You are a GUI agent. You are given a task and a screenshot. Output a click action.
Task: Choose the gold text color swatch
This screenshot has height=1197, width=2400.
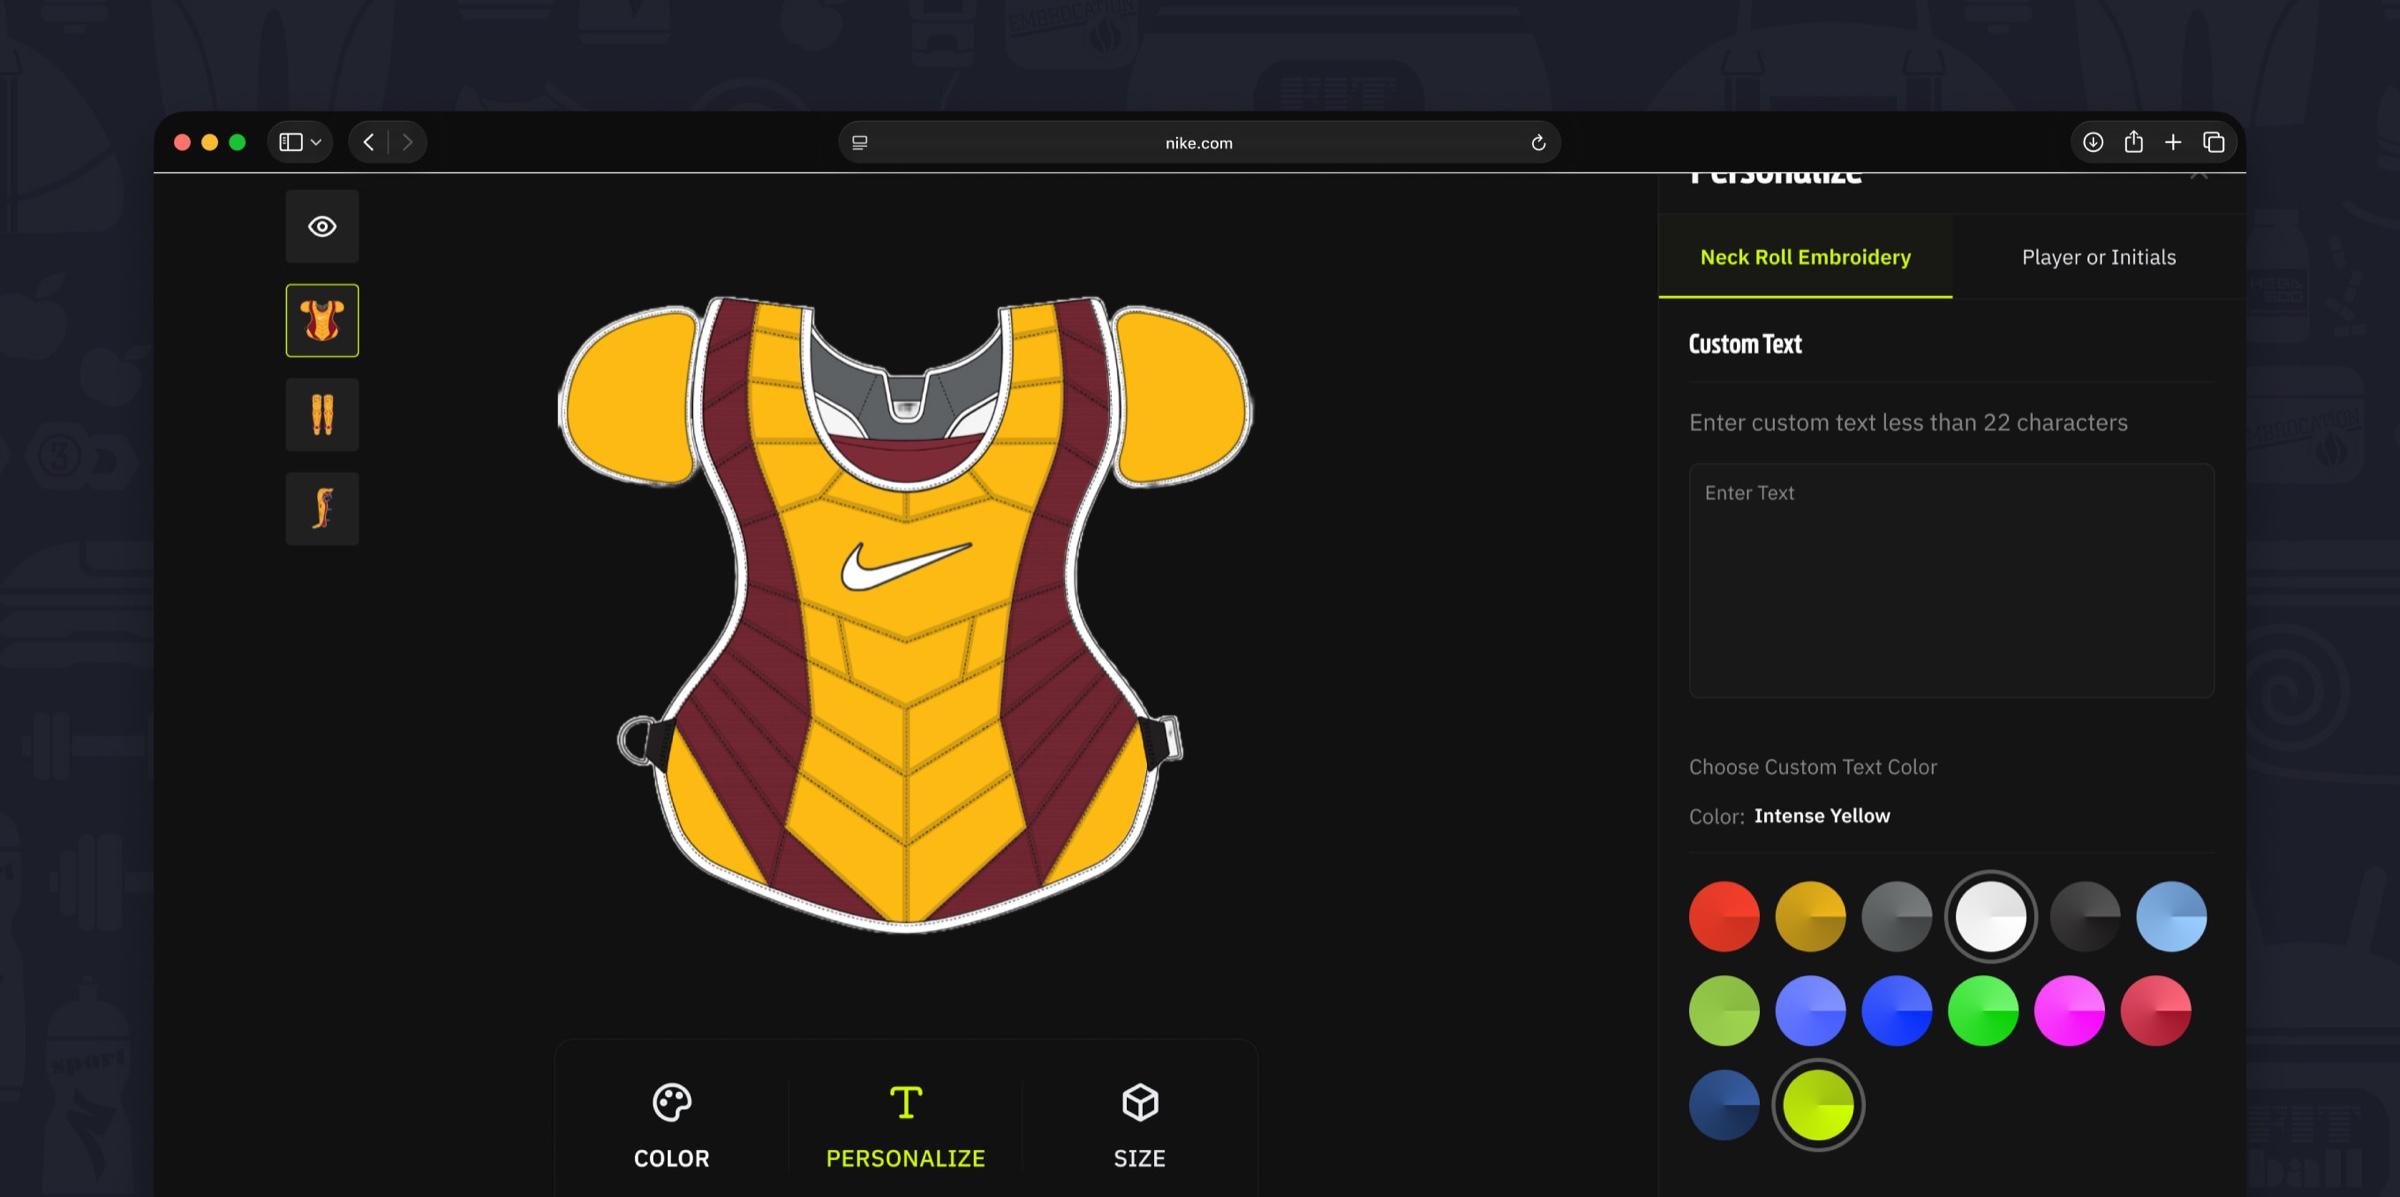1810,916
